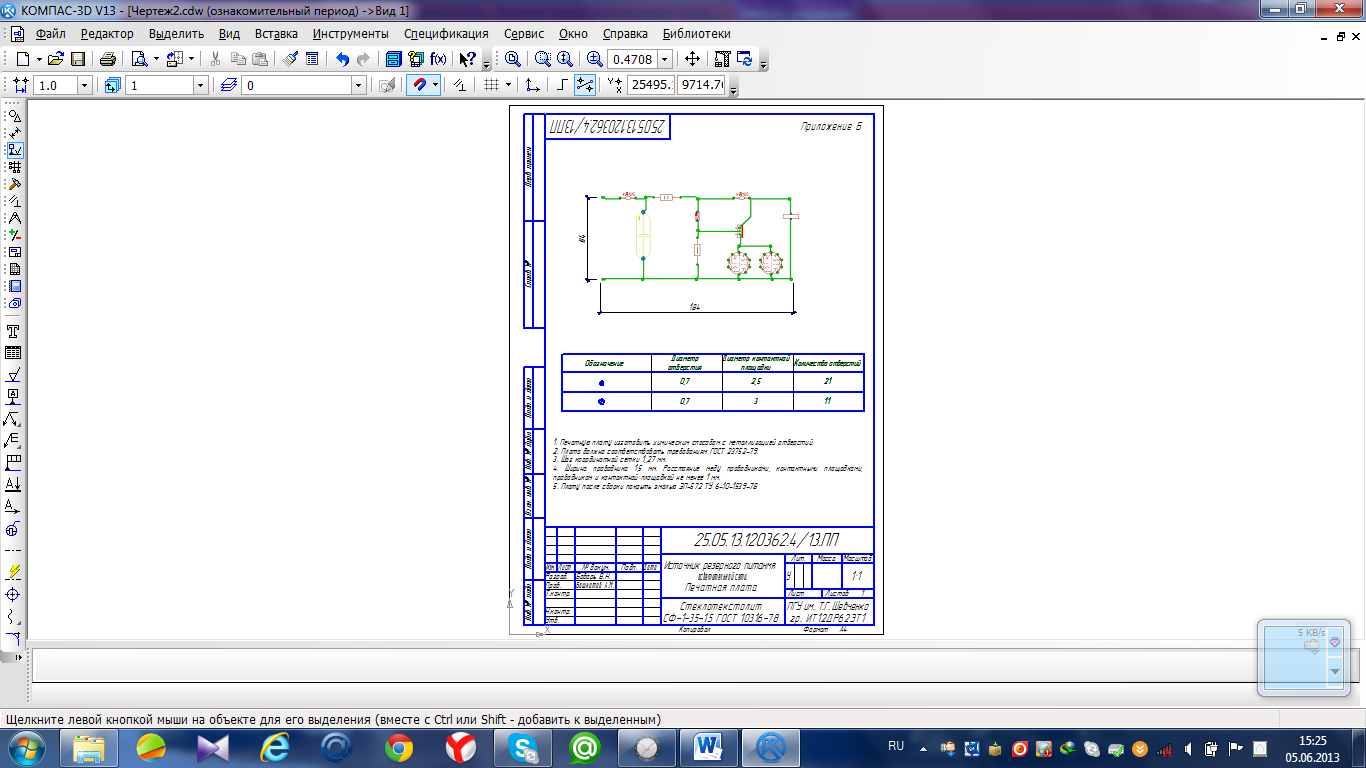Open a file with the folder icon

(56, 59)
